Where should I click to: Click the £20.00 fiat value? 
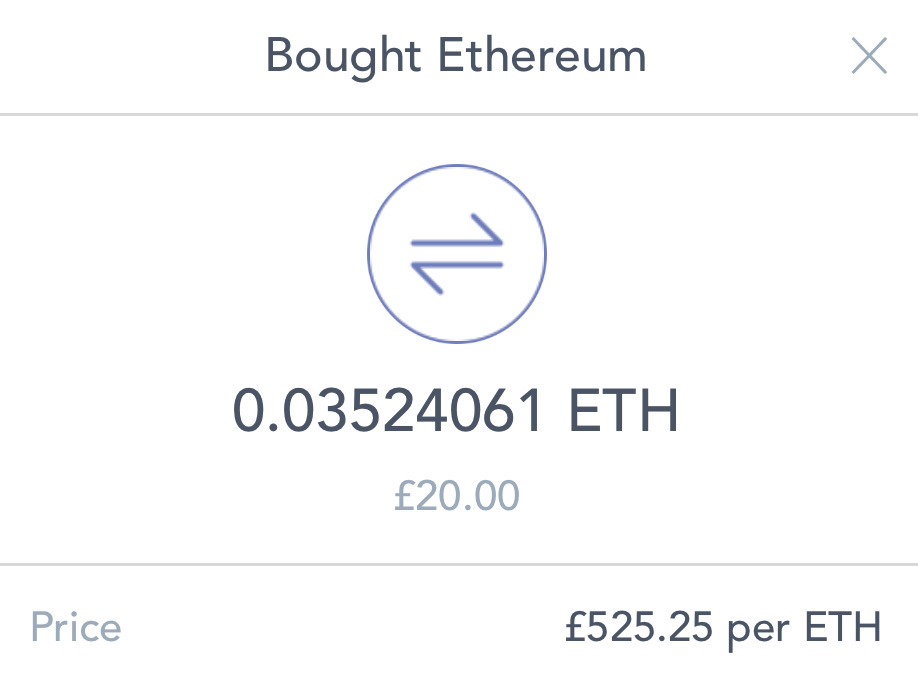[456, 495]
